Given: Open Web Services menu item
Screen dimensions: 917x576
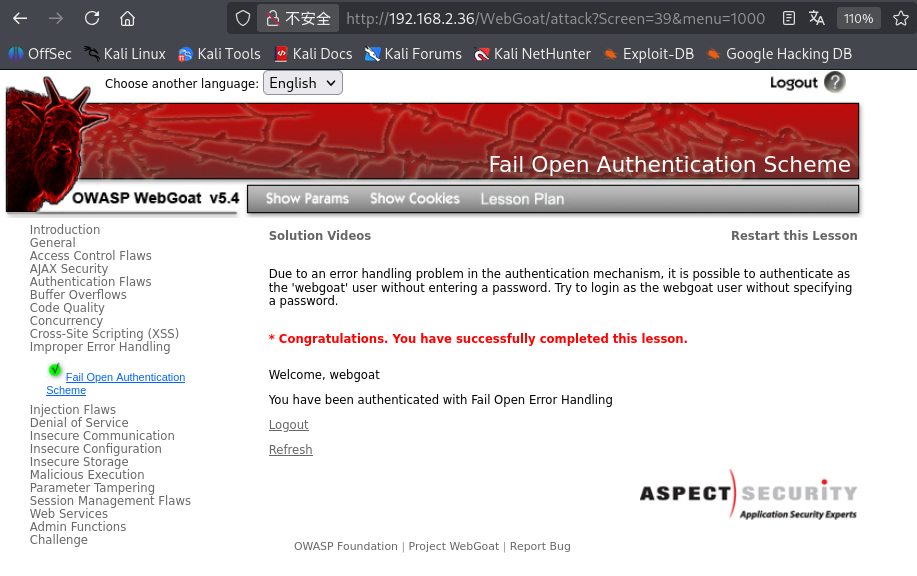Looking at the screenshot, I should tap(69, 513).
